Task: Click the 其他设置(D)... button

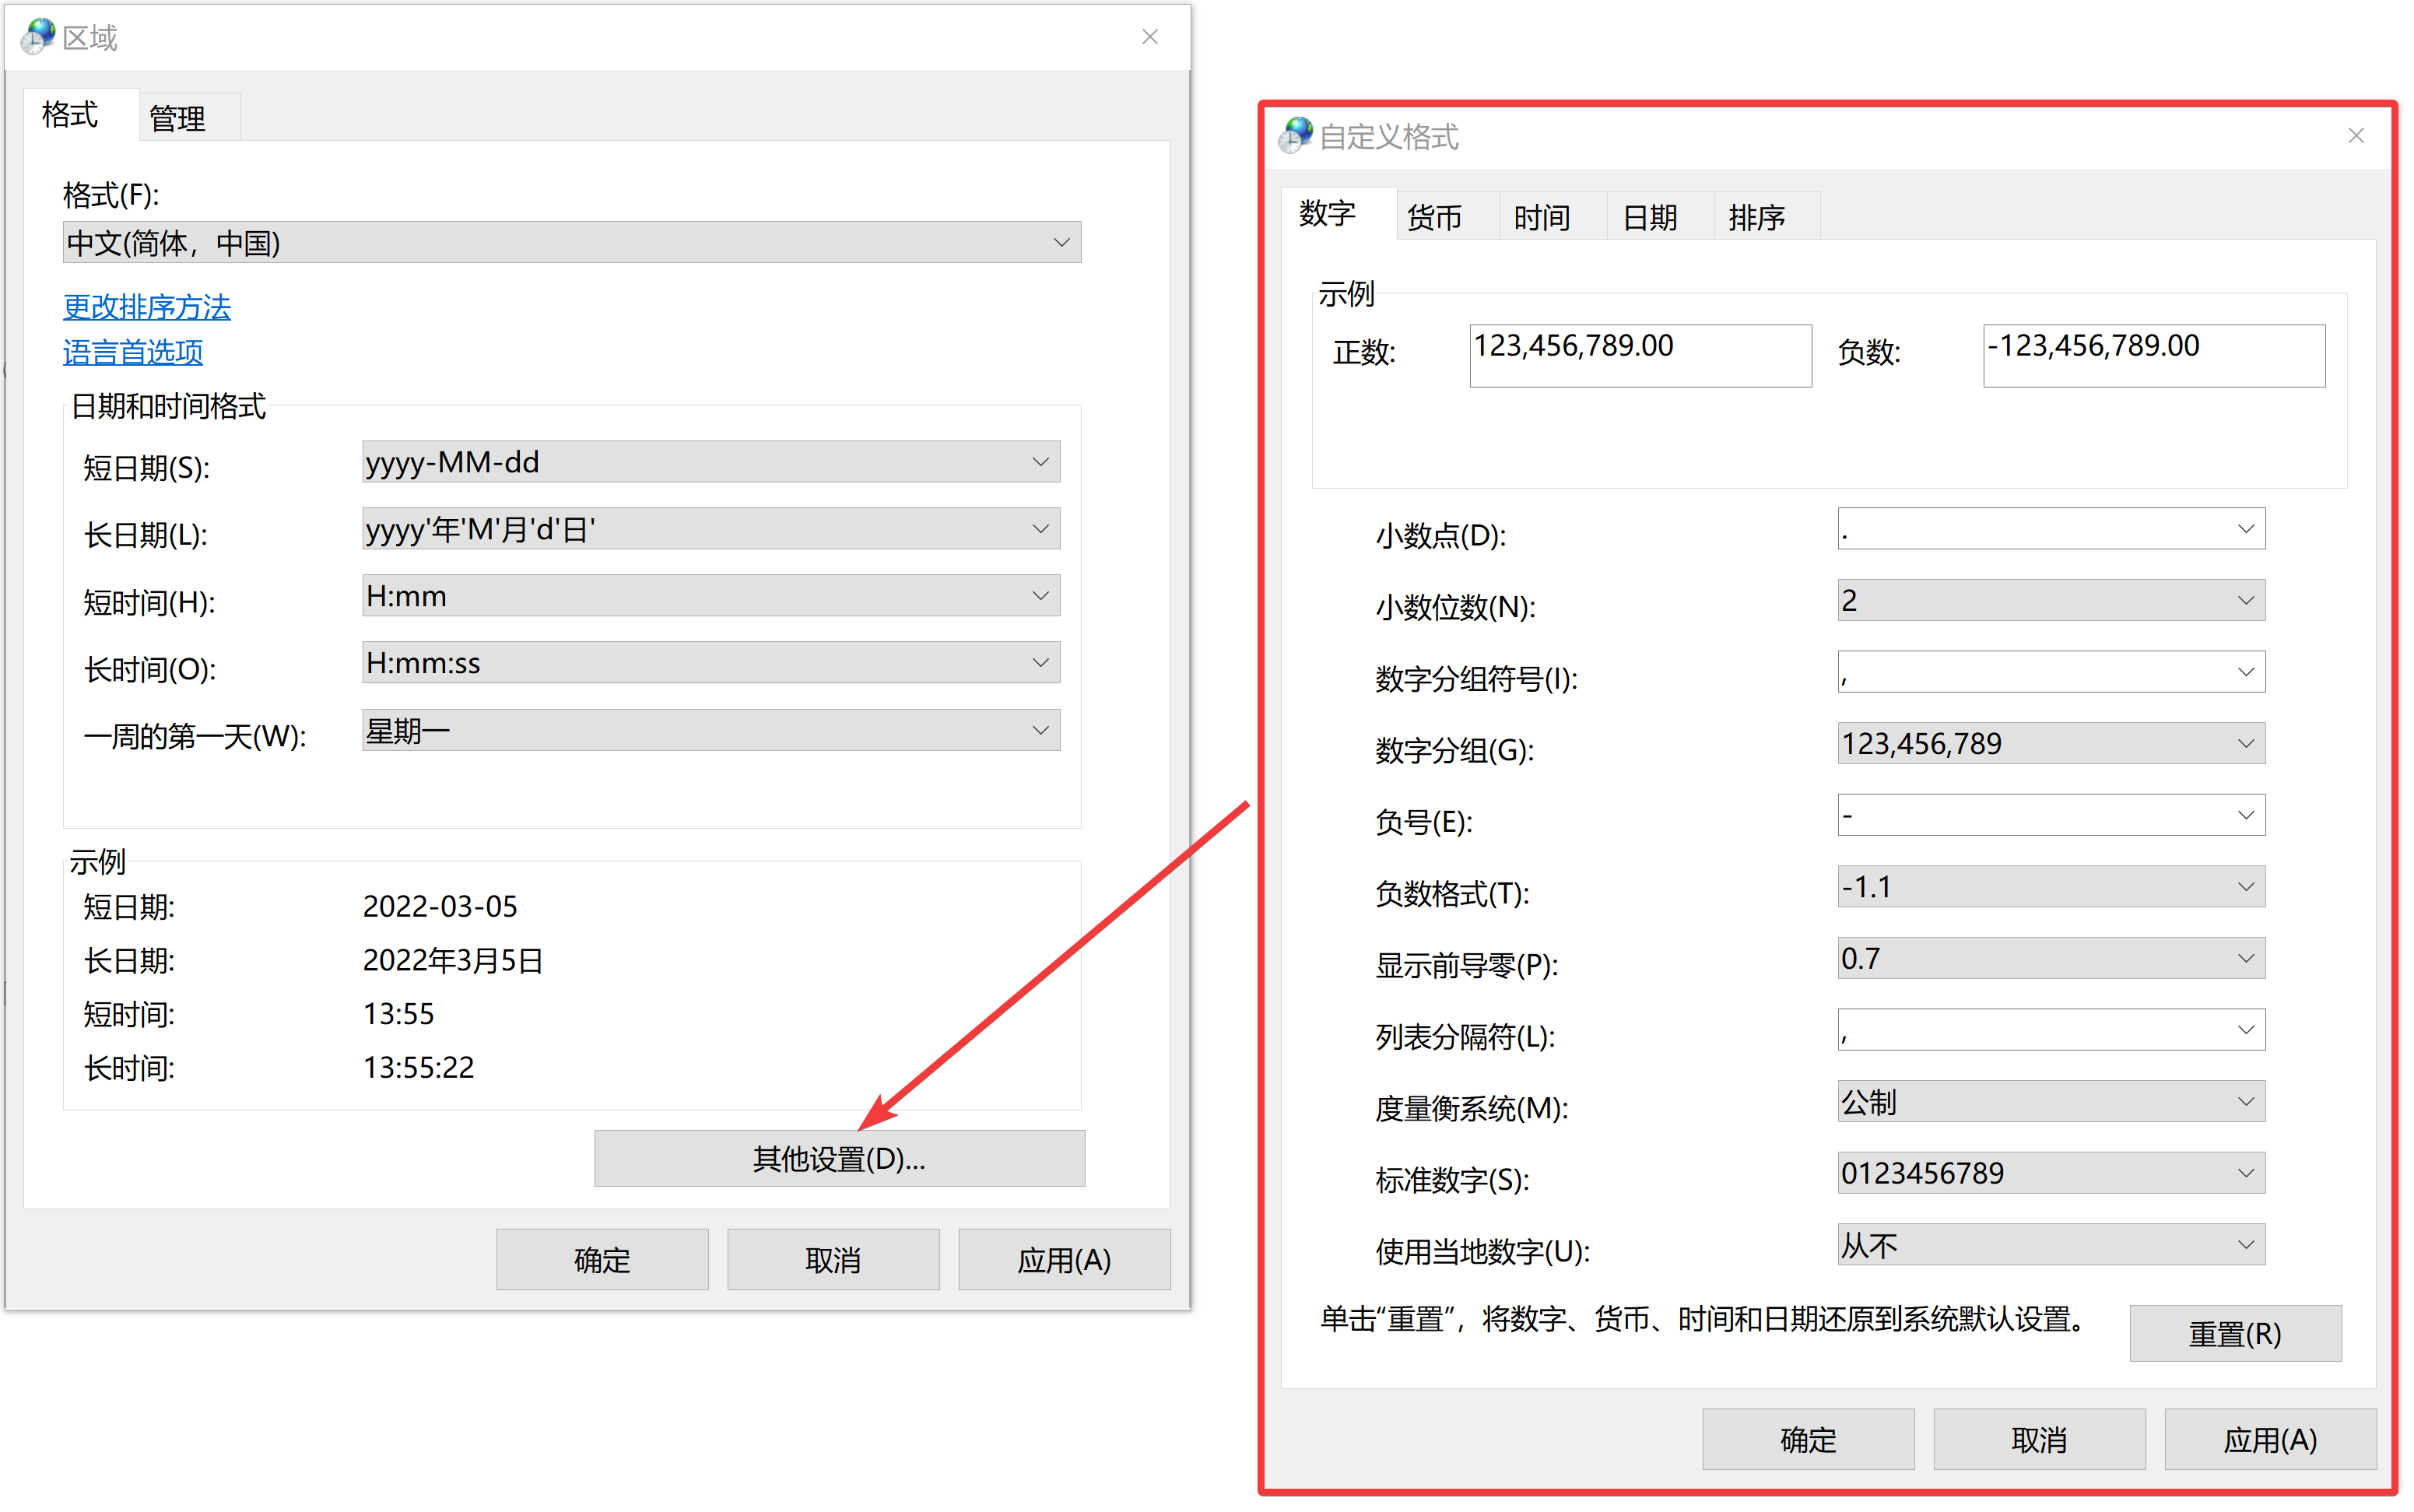Action: click(x=838, y=1158)
